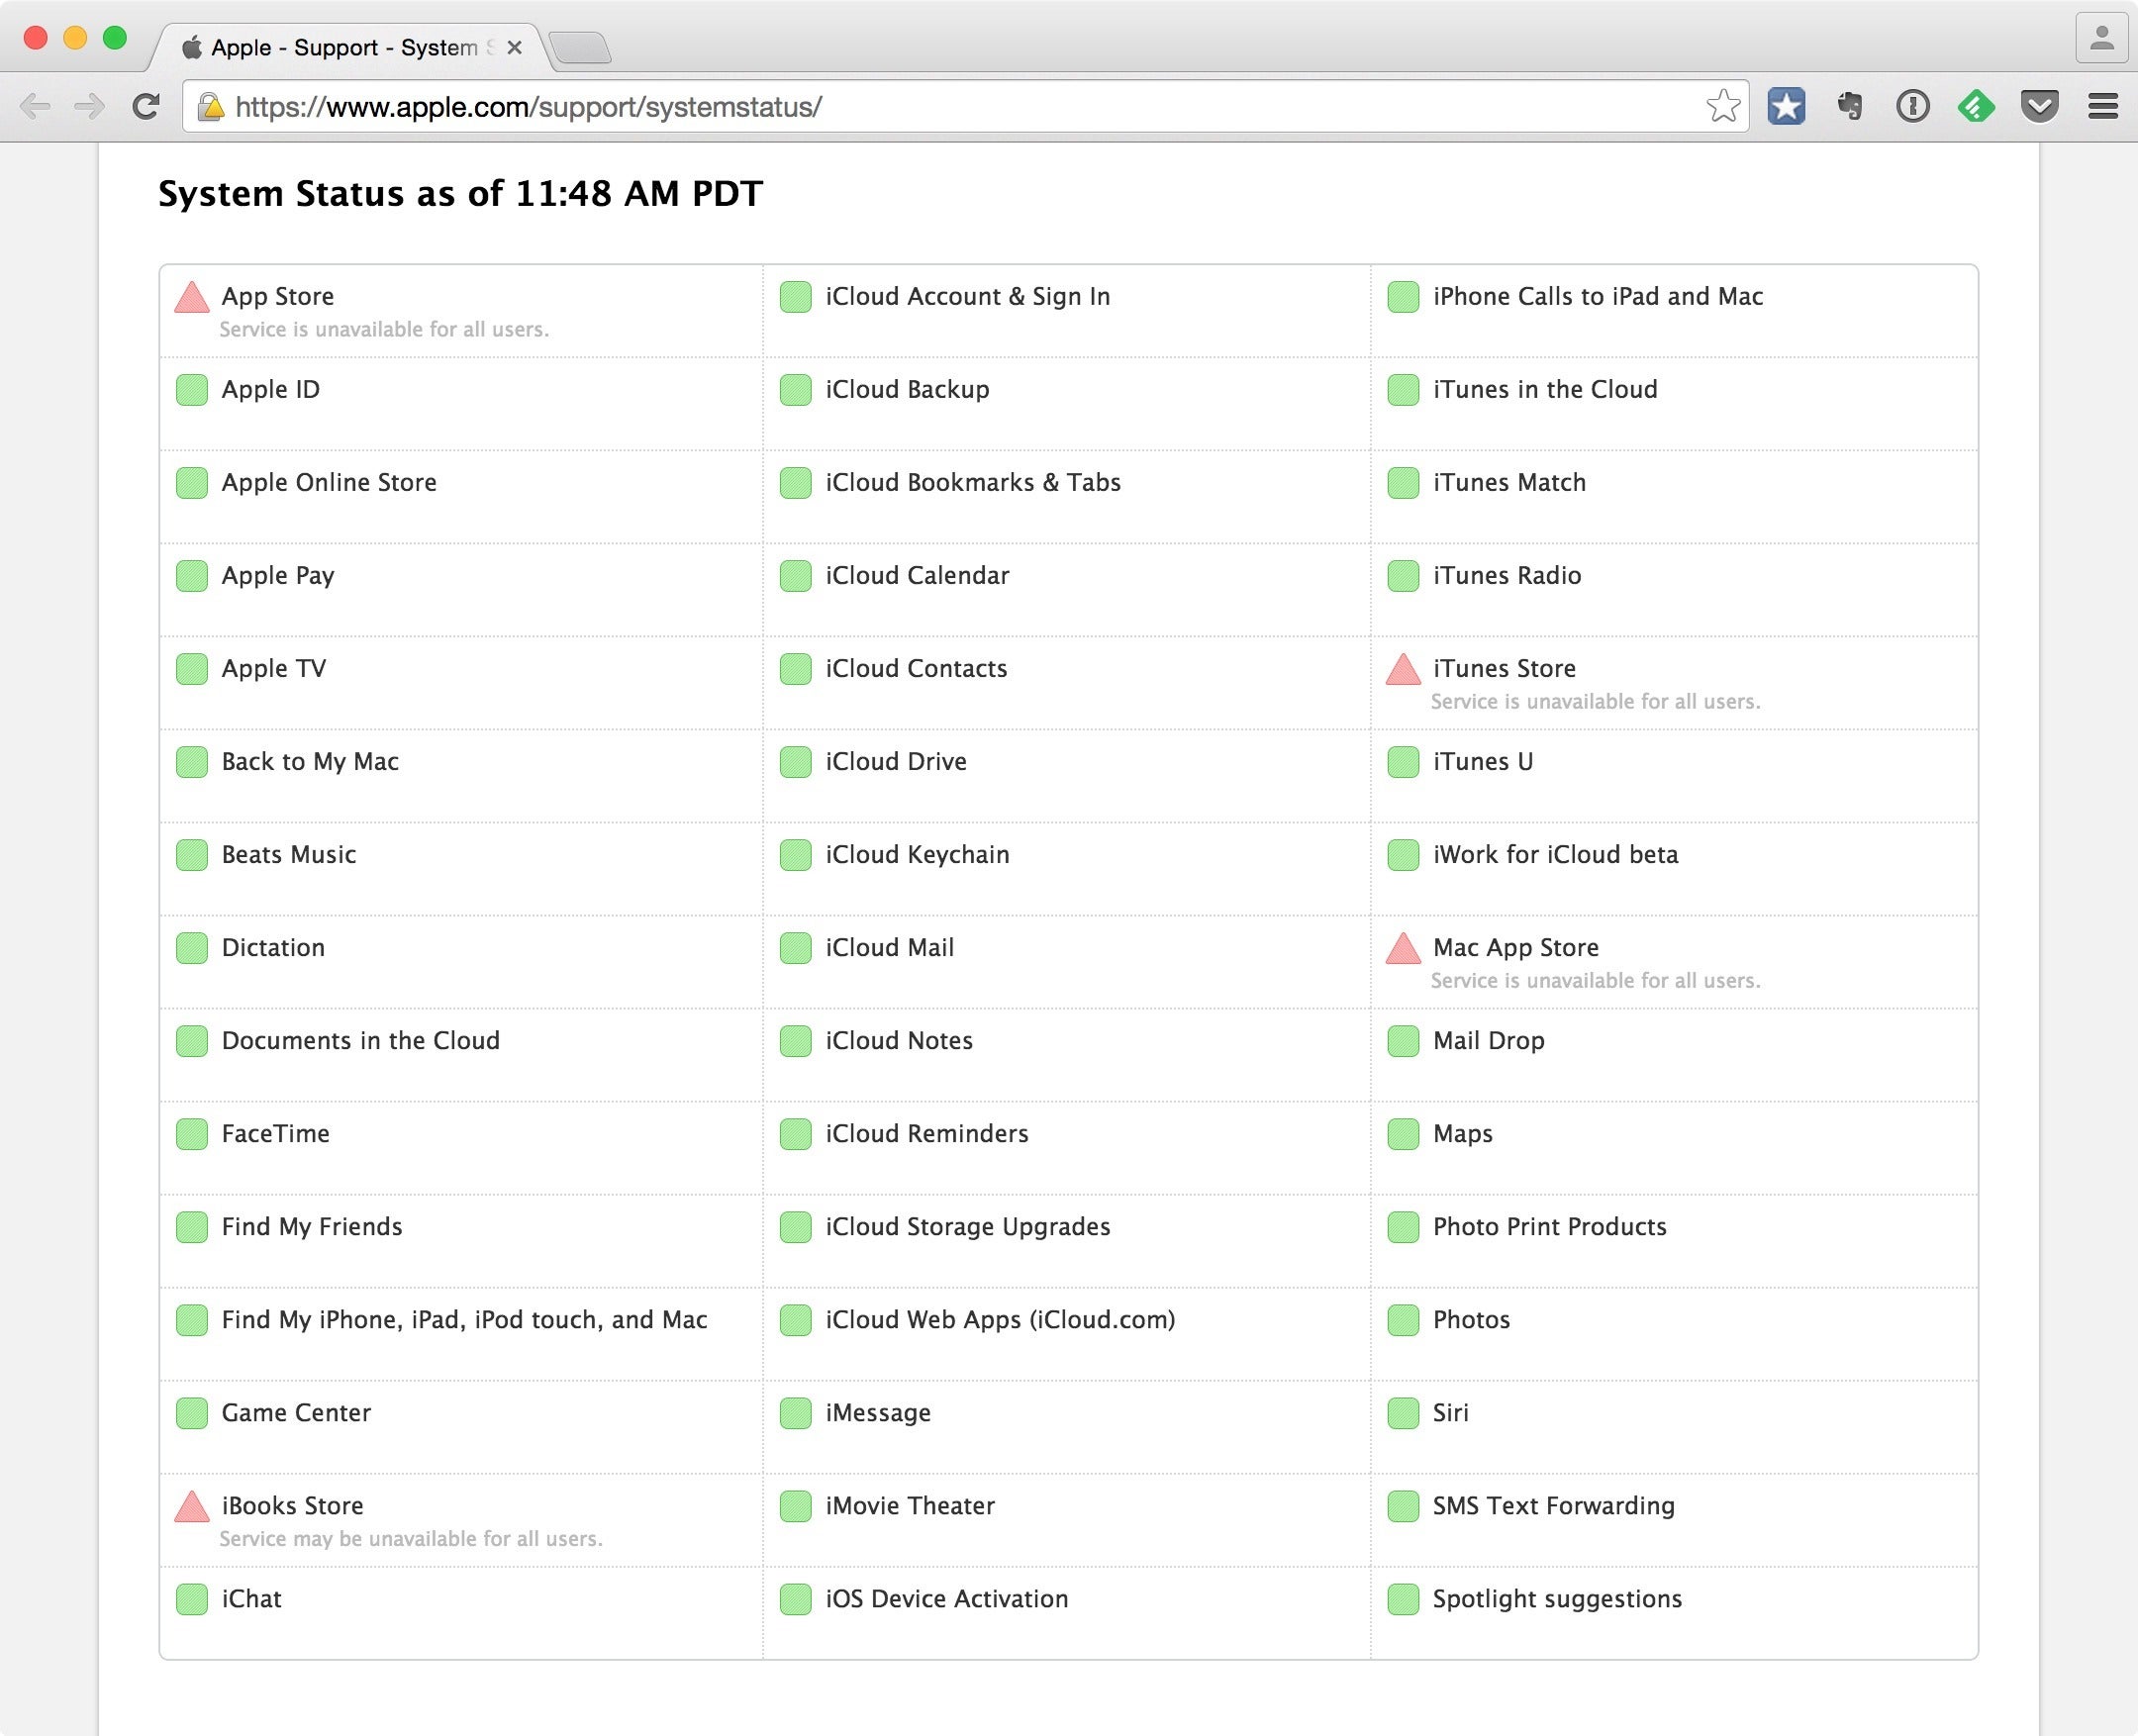The height and width of the screenshot is (1736, 2138).
Task: Click the security warning padlock icon
Action: [x=210, y=106]
